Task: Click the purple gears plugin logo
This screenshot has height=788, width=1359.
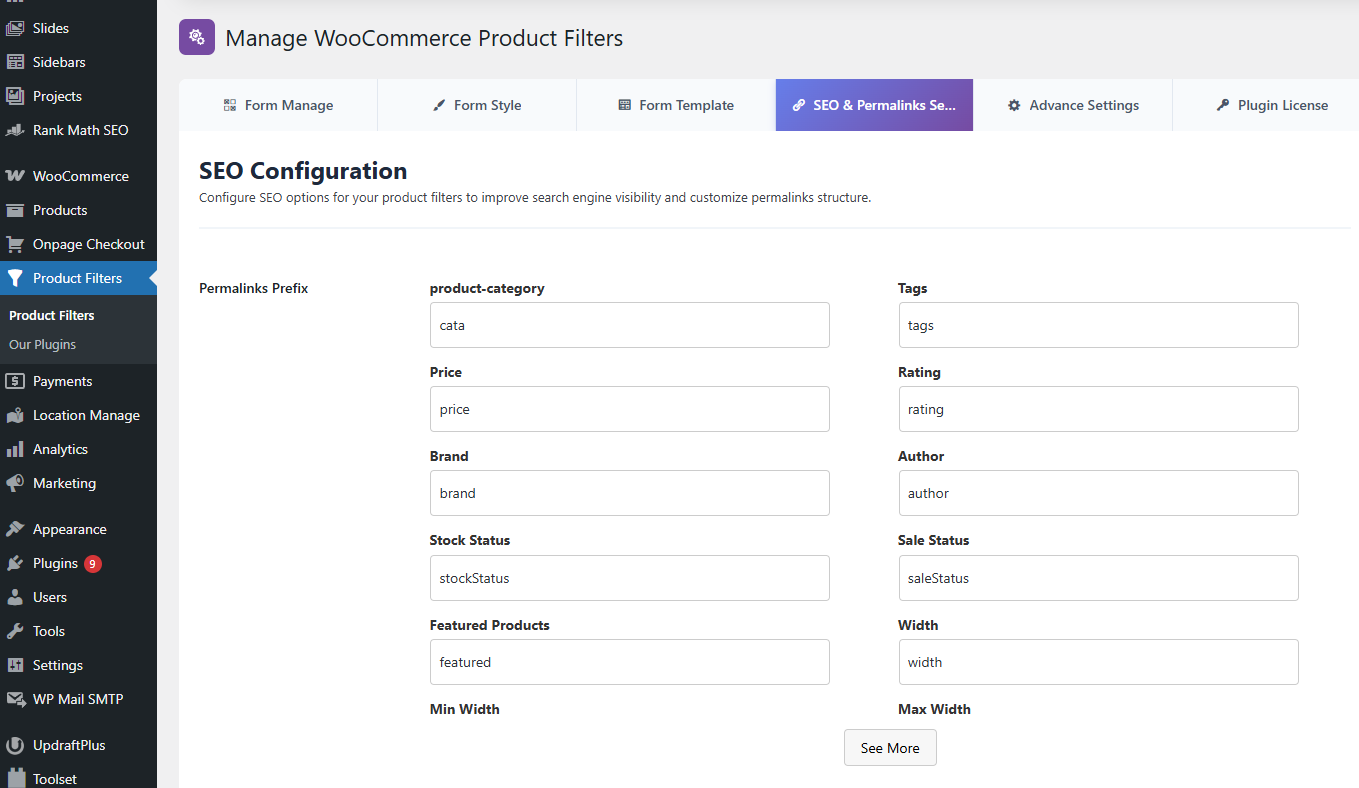Action: click(197, 37)
